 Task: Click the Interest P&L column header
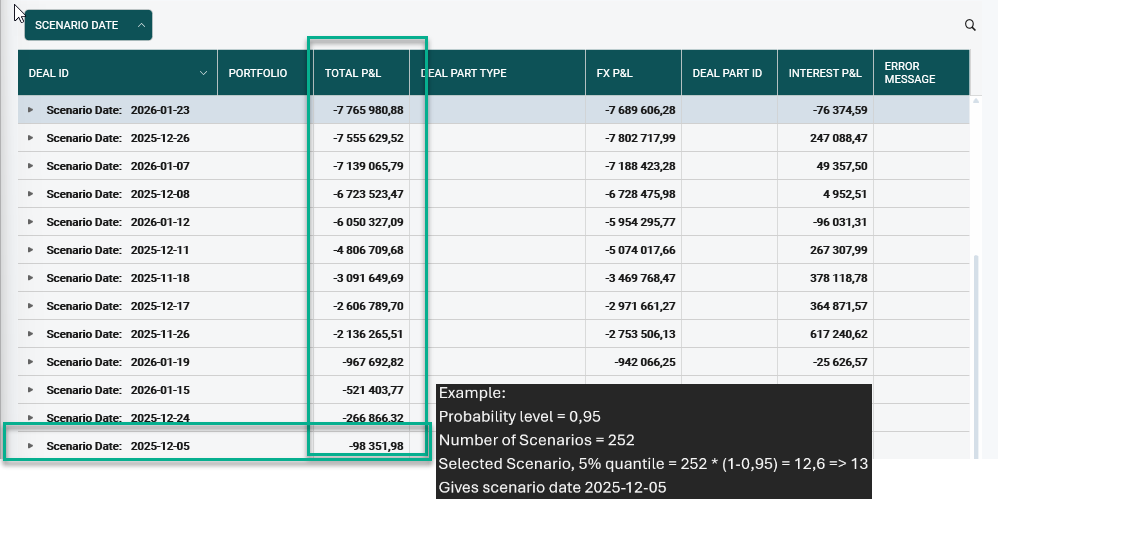point(824,73)
